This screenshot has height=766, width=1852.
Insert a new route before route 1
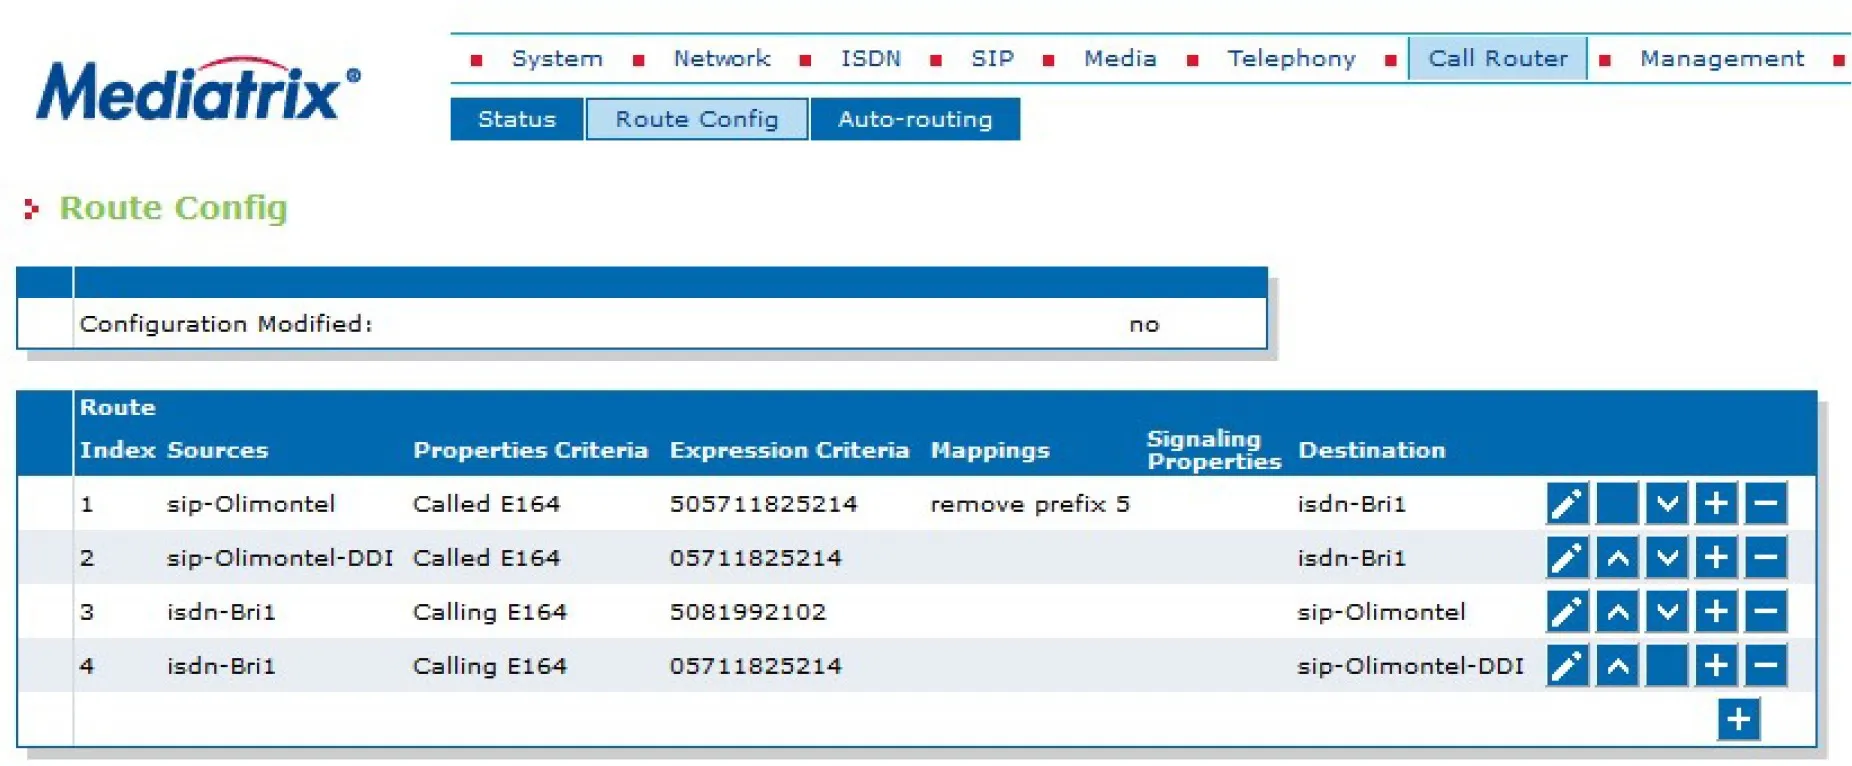(1716, 503)
